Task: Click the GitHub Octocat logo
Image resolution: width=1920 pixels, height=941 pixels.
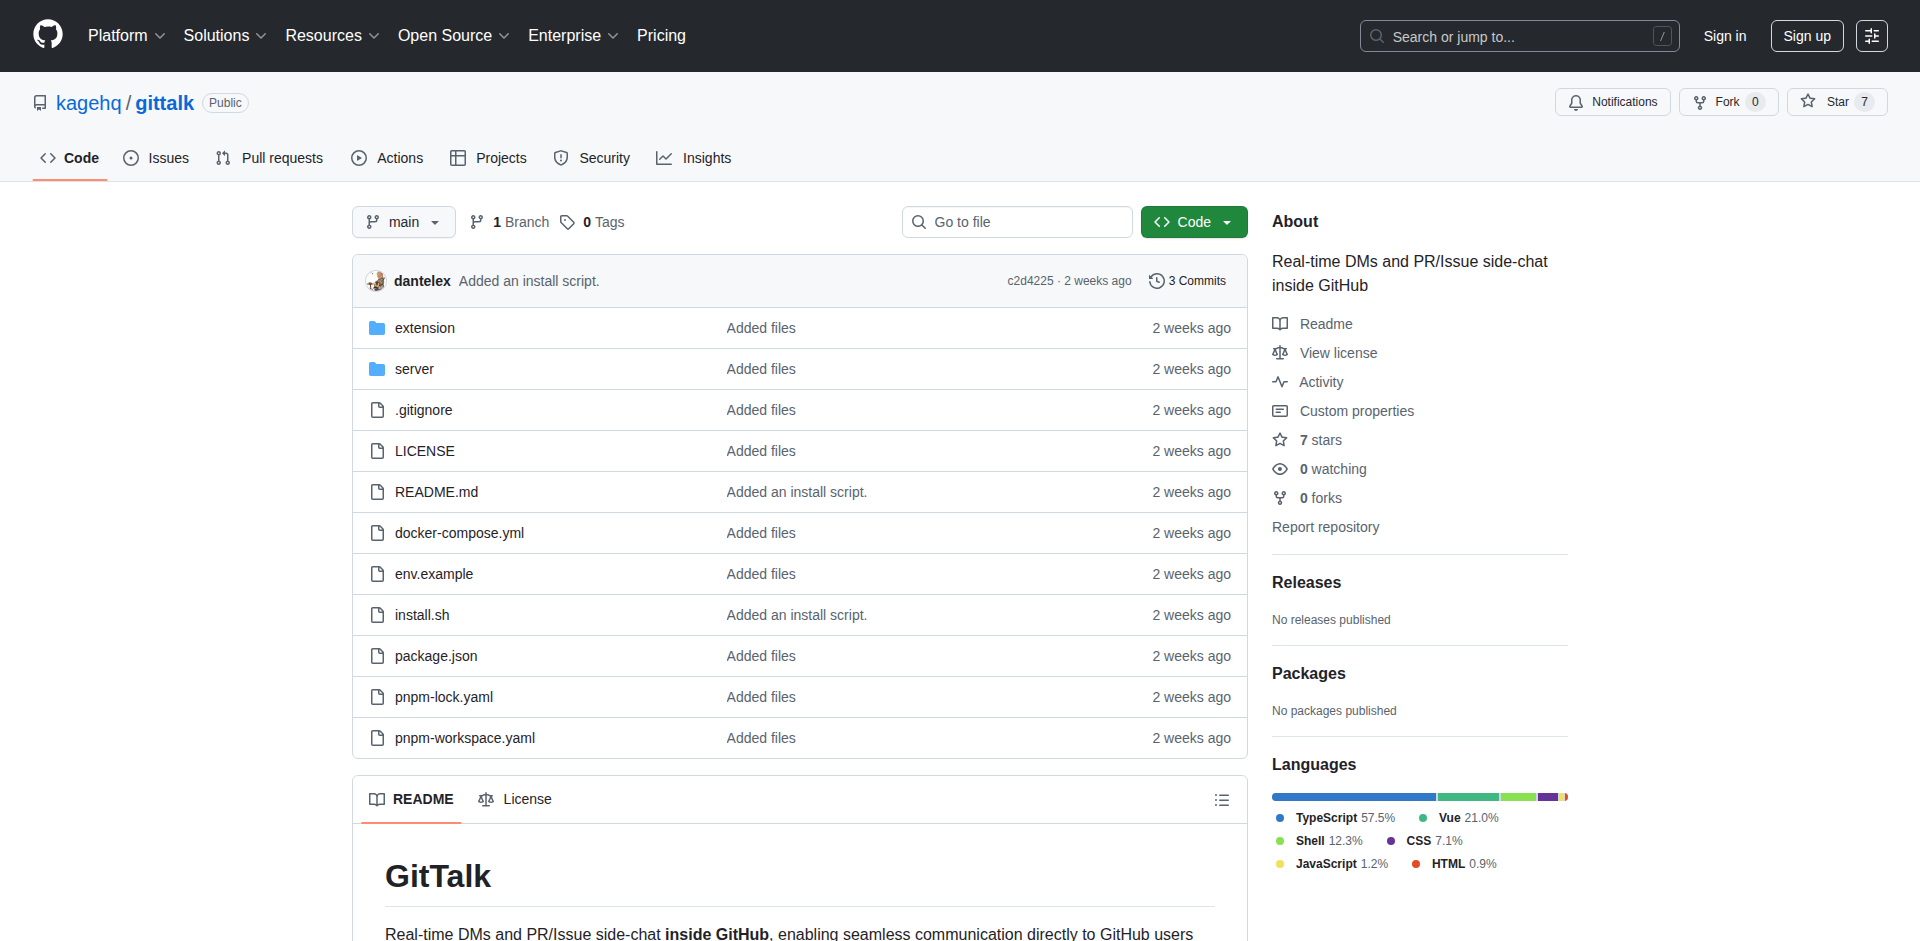Action: click(x=48, y=35)
